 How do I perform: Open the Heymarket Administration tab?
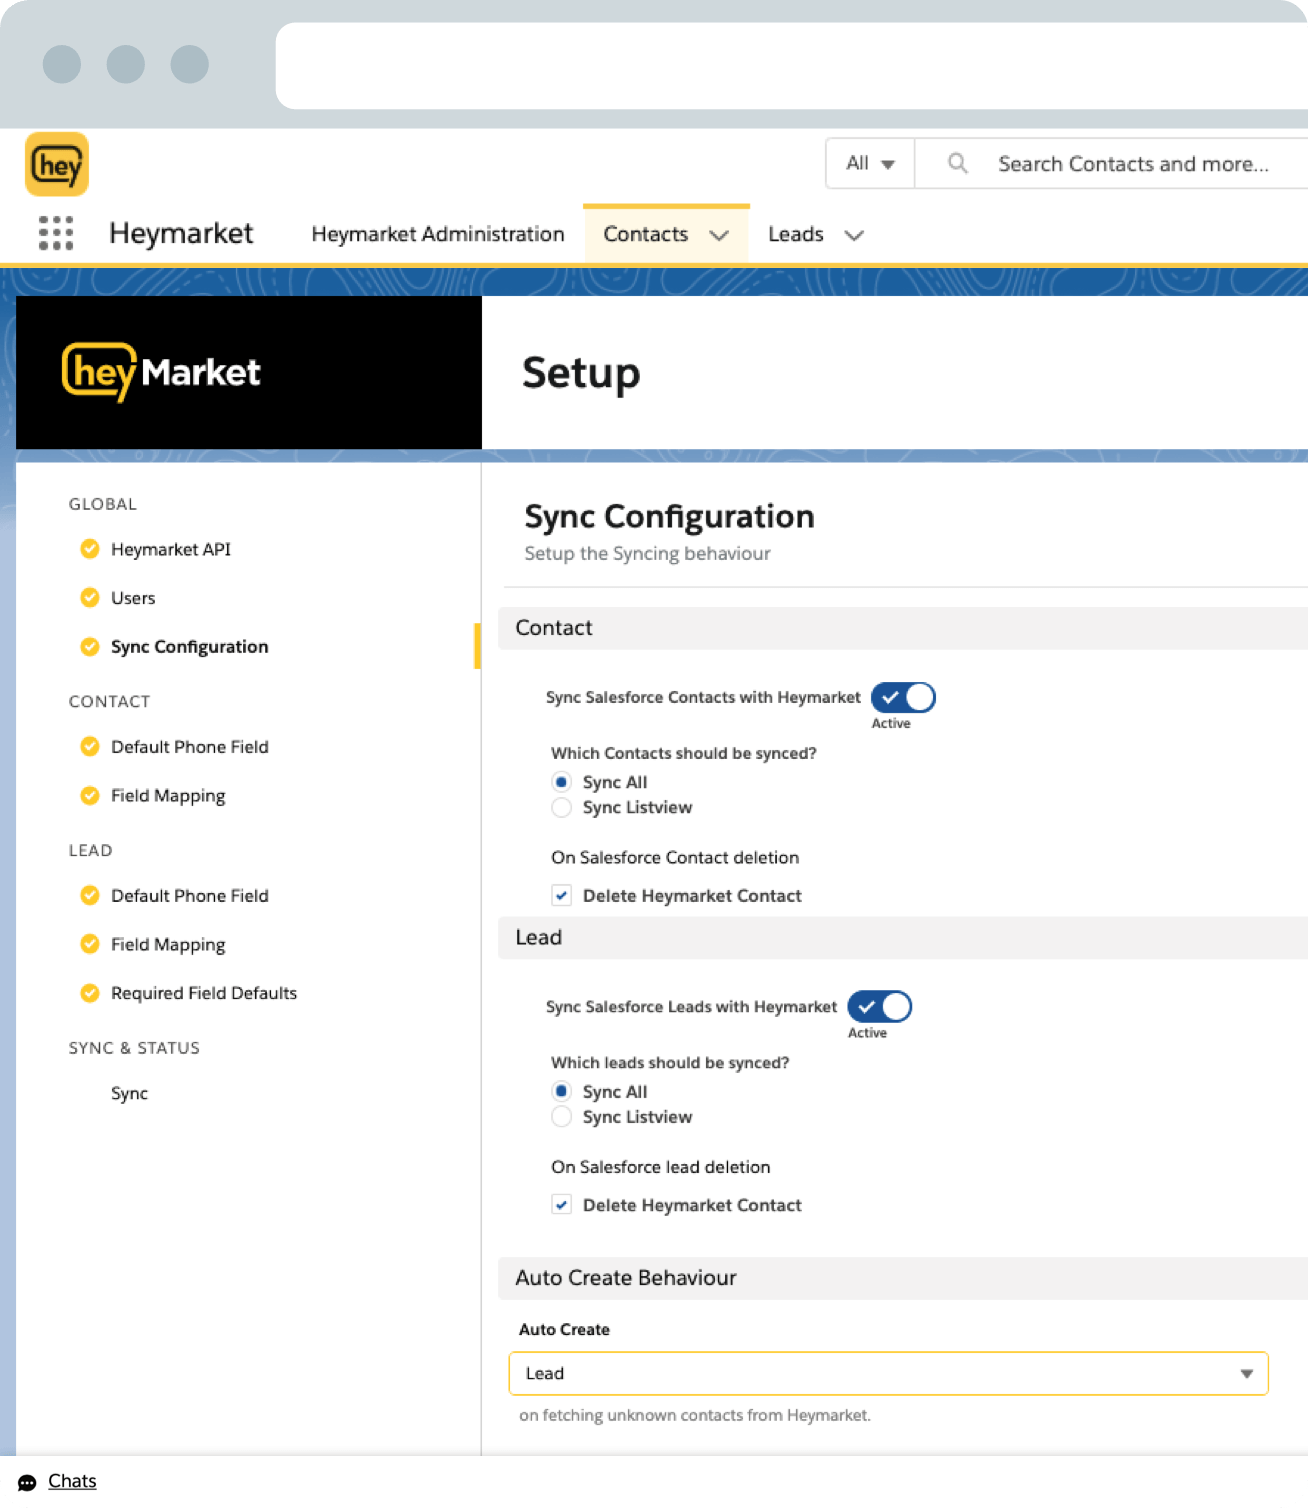click(x=438, y=234)
